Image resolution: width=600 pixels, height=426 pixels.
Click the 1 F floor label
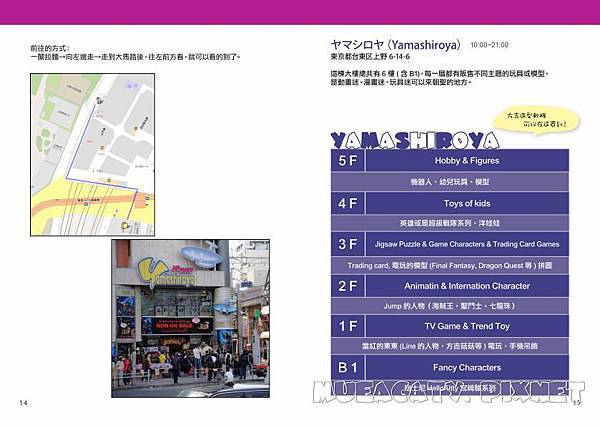point(348,326)
